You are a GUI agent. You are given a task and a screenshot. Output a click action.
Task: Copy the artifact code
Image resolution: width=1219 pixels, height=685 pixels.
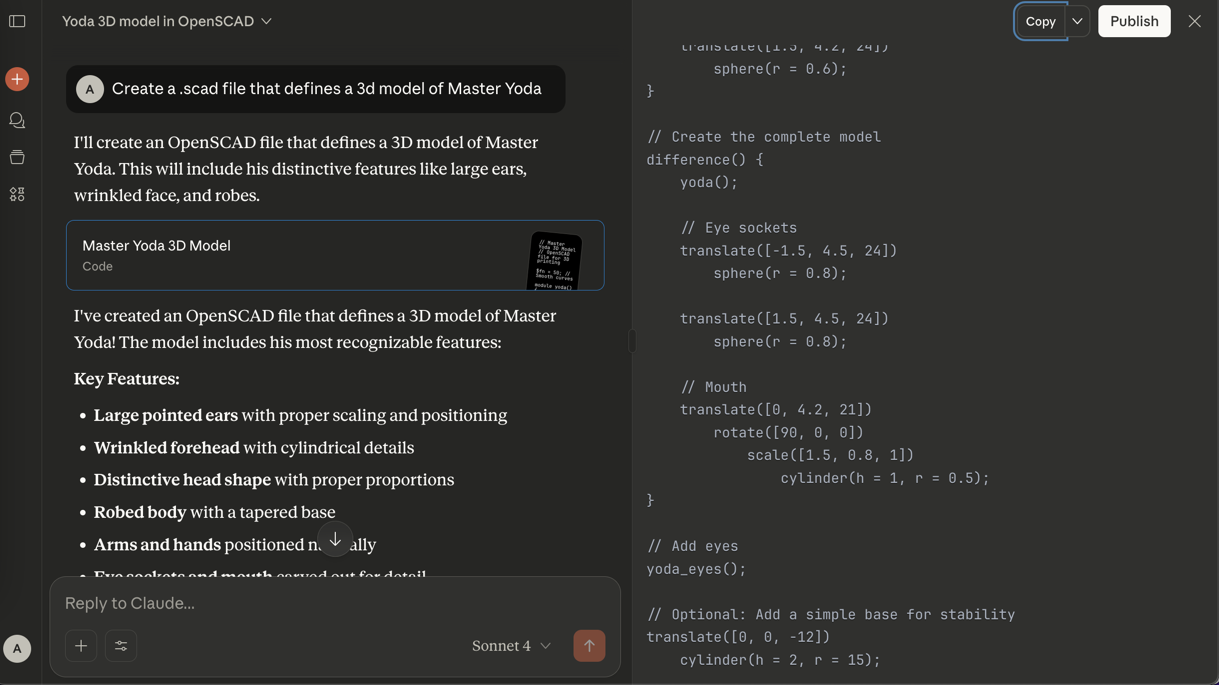[1040, 21]
